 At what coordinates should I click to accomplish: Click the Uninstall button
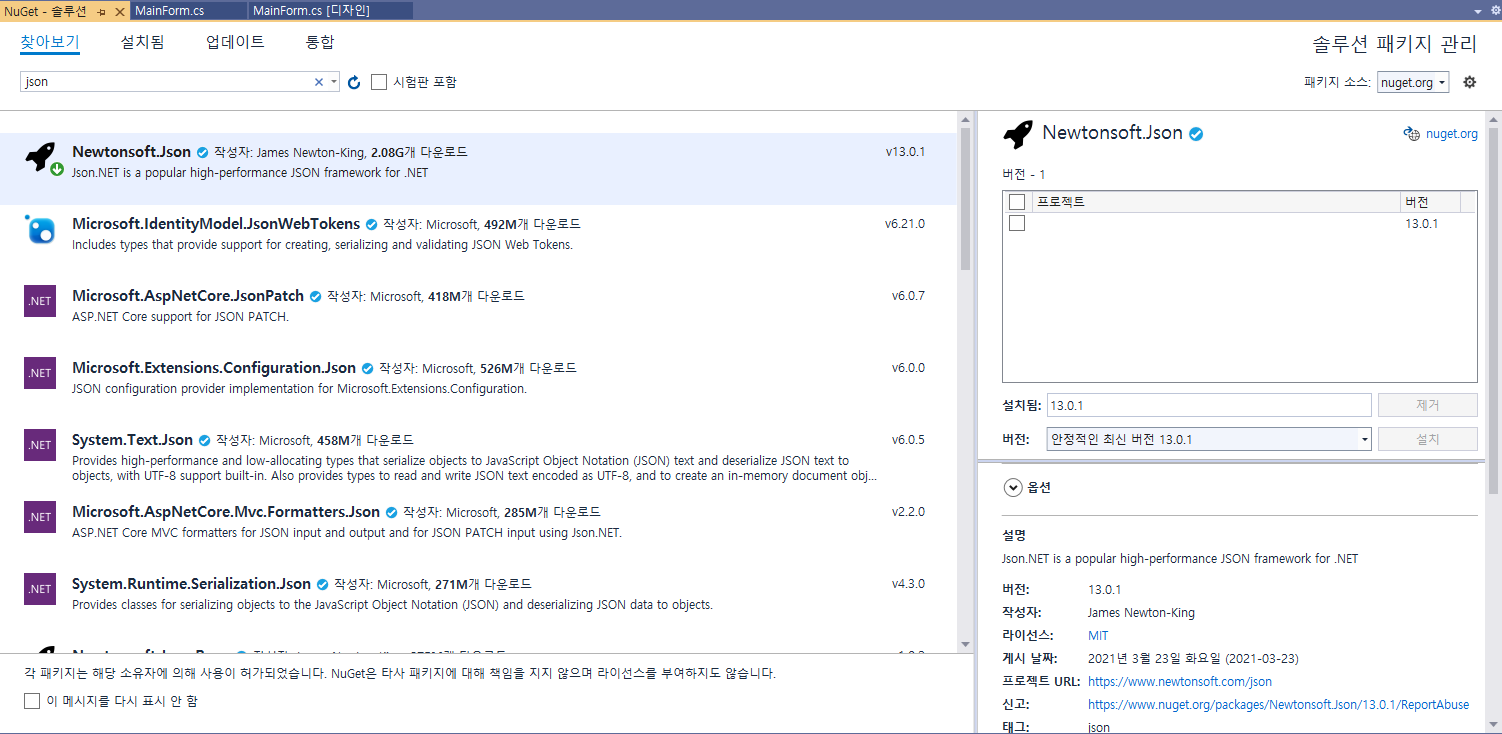(1427, 405)
